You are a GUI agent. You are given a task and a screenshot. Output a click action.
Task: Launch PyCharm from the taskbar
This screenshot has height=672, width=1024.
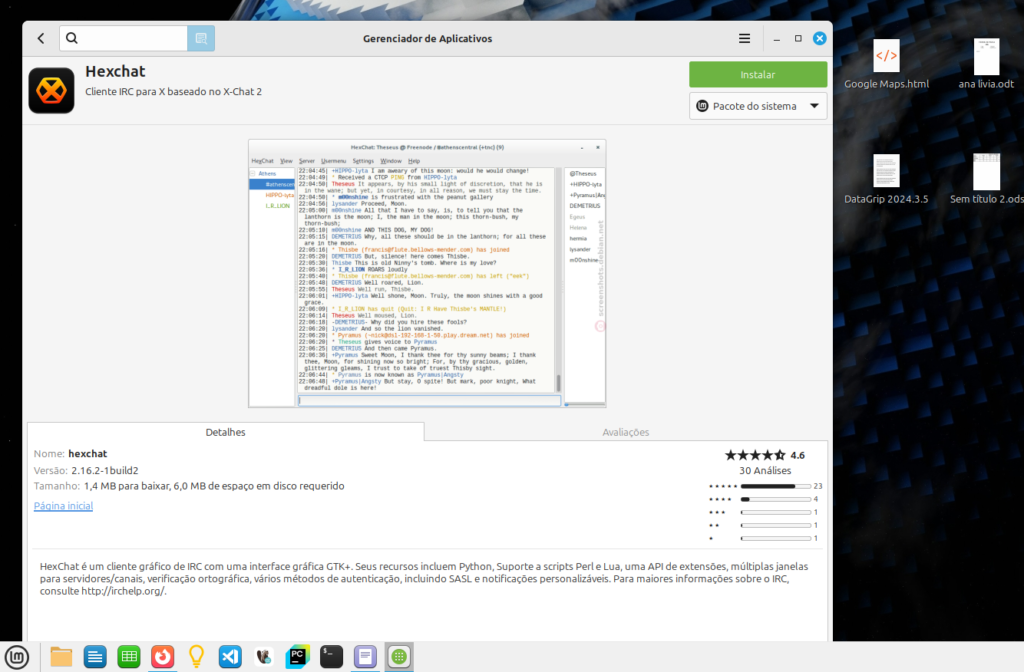298,657
